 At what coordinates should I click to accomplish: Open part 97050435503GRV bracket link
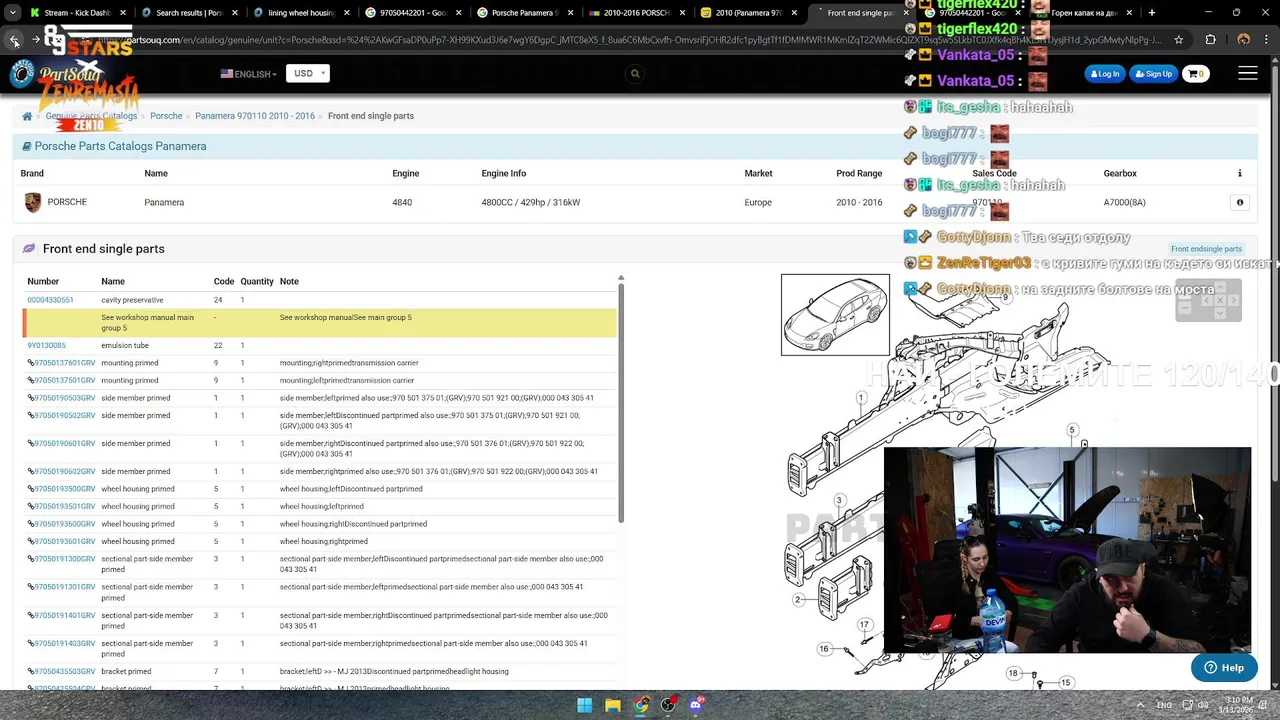(x=65, y=672)
